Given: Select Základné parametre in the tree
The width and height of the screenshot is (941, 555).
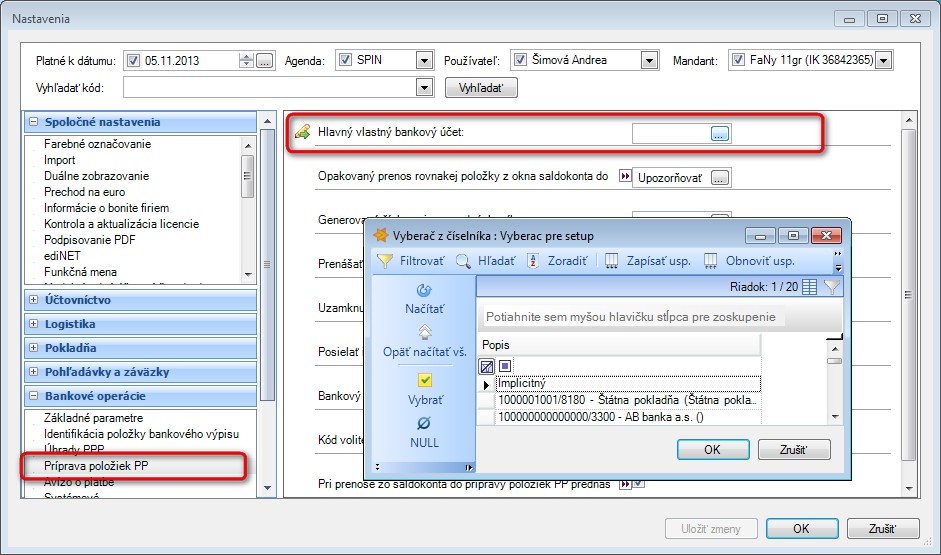Looking at the screenshot, I should tap(93, 418).
